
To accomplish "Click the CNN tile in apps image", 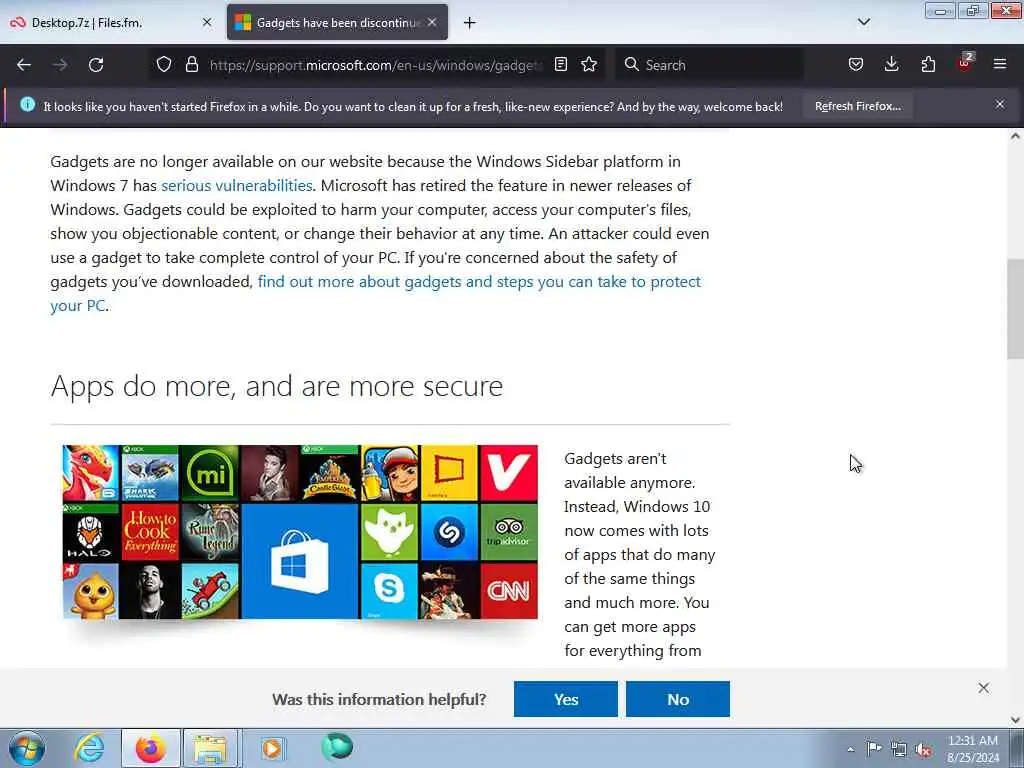I will (x=509, y=591).
